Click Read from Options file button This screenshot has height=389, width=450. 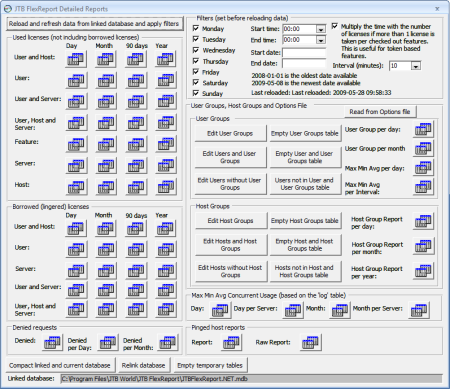click(x=380, y=112)
